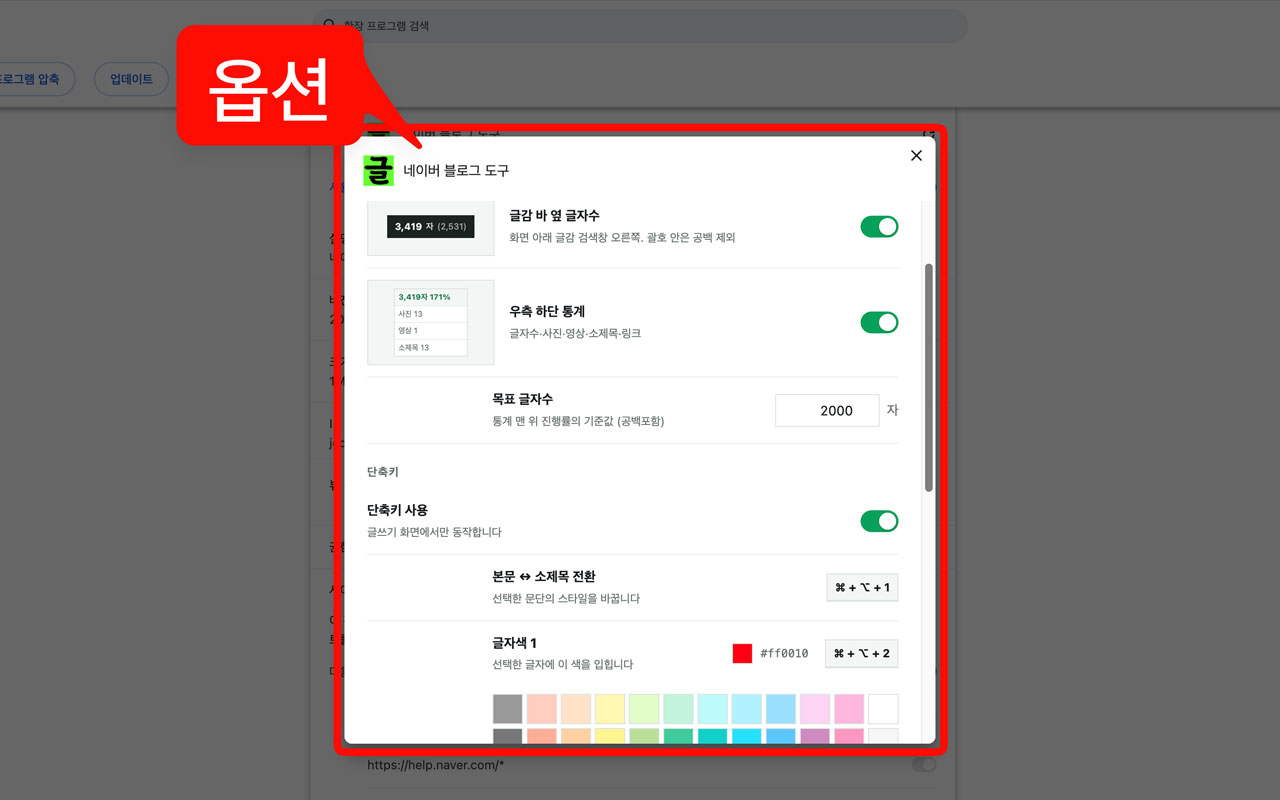Click the ⌘+⌥+2 shortcut button
1280x800 pixels.
pos(862,653)
